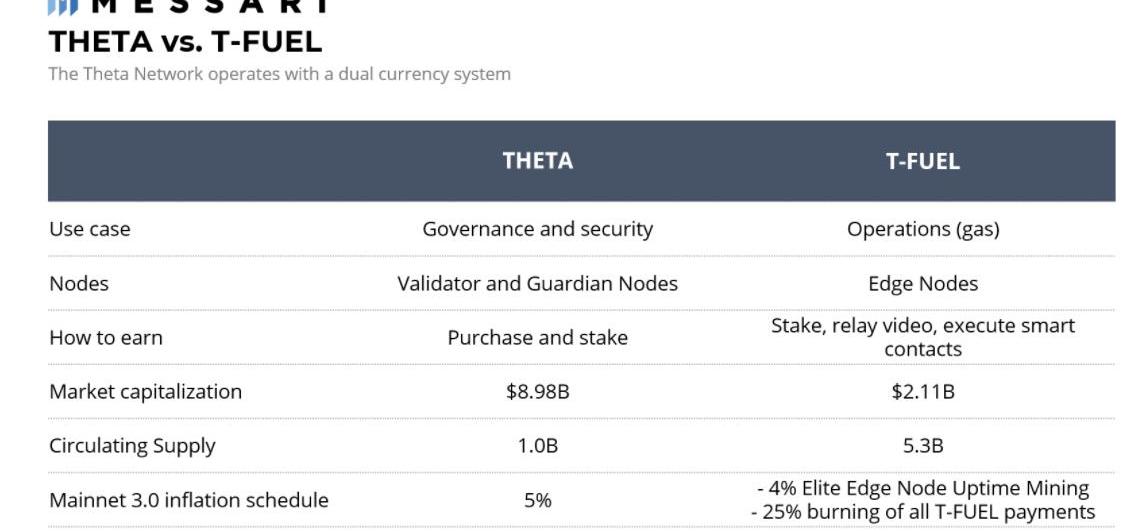Select the Purchase and stake cell
Viewport: 1144px width, 532px height.
538,338
